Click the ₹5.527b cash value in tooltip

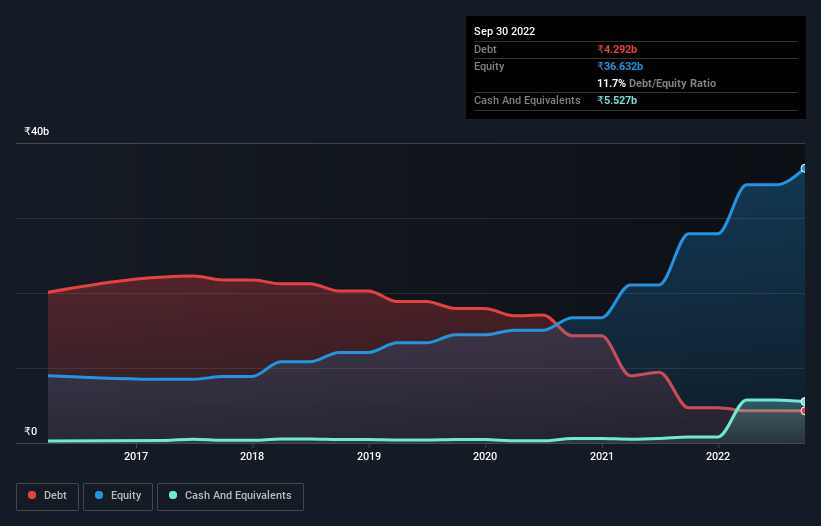coord(617,100)
